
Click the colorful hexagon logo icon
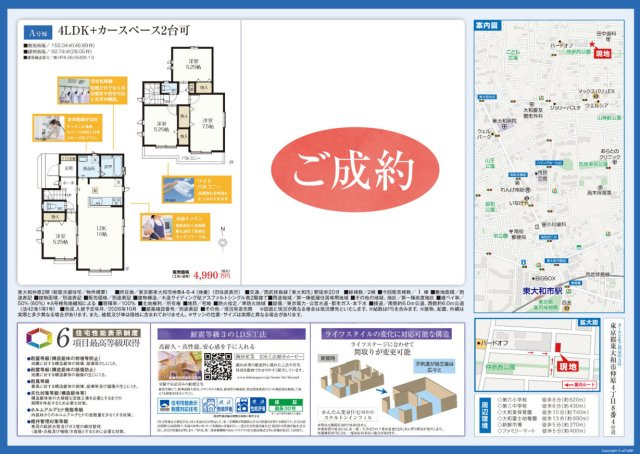click(x=39, y=338)
